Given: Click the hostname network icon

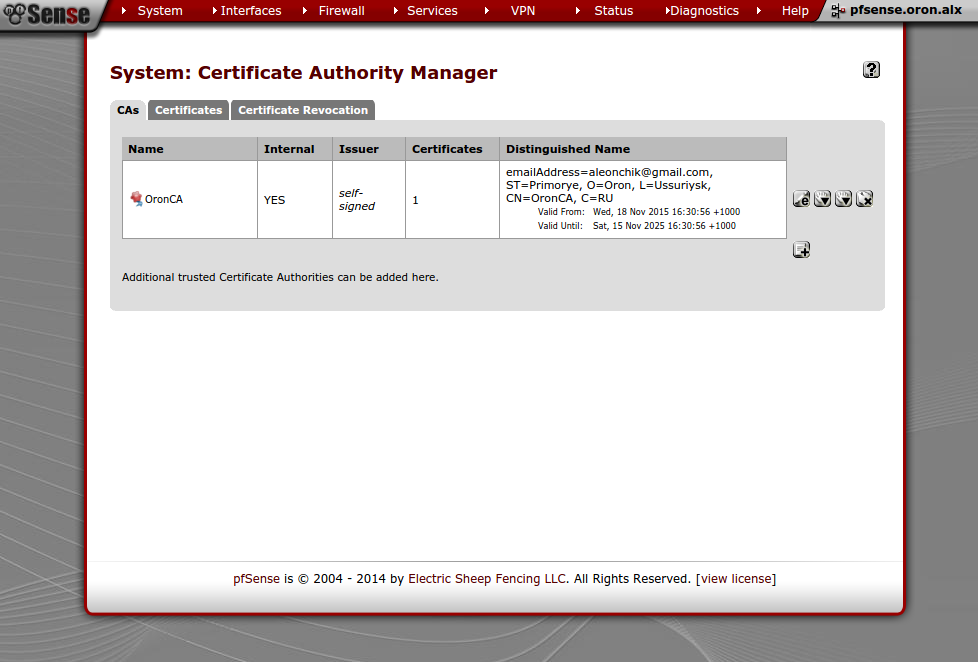Looking at the screenshot, I should point(838,11).
